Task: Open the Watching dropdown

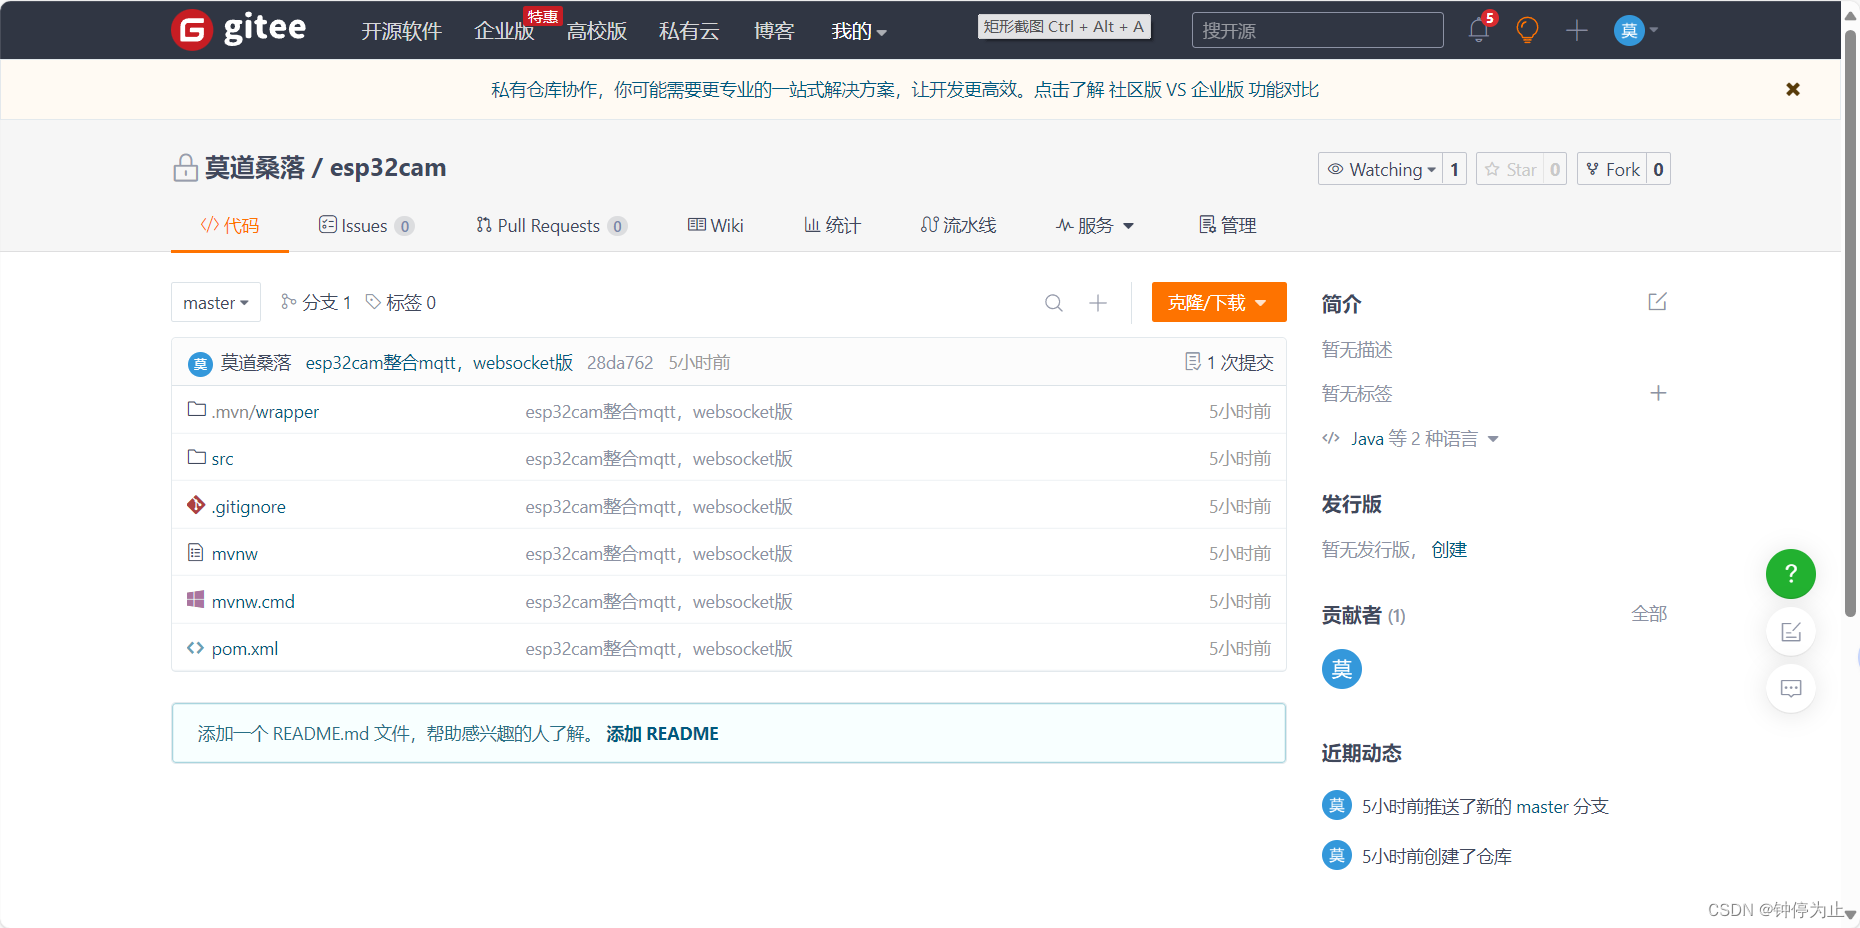Action: click(x=1381, y=169)
